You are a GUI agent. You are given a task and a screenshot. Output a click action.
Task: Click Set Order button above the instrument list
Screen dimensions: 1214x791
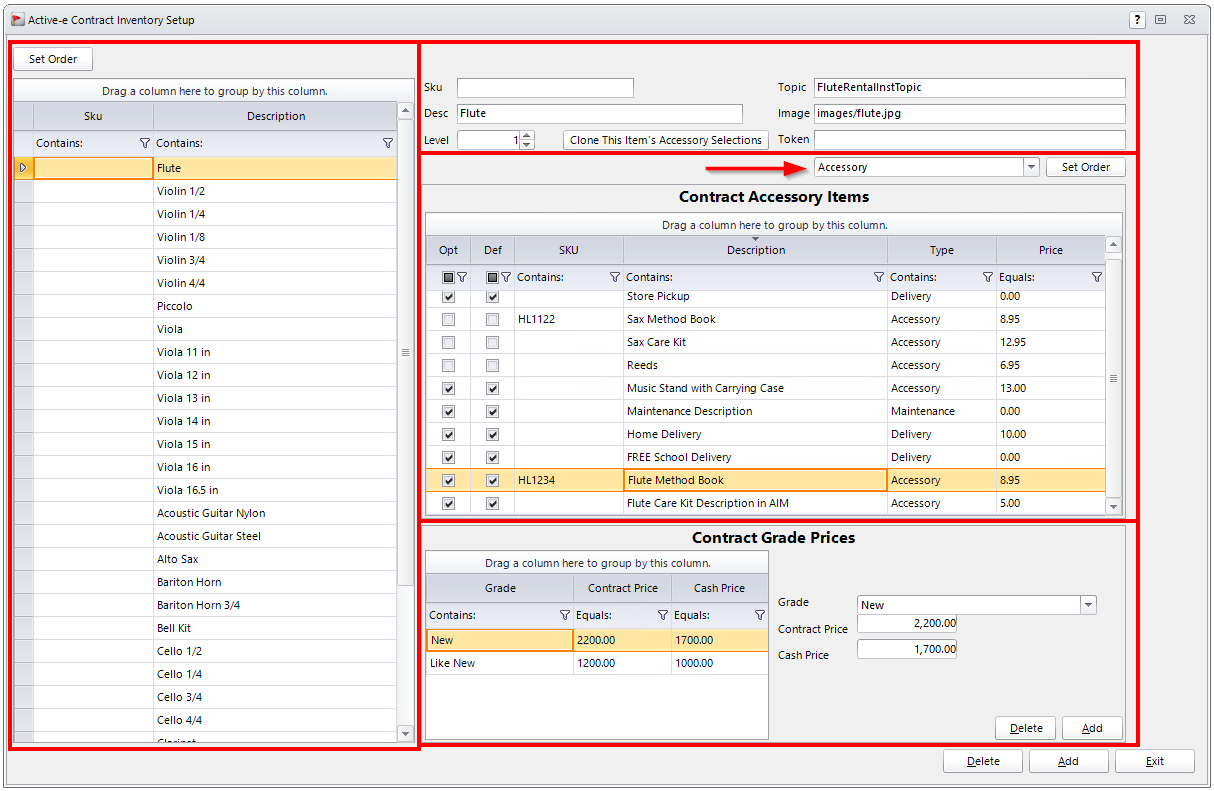click(x=53, y=59)
